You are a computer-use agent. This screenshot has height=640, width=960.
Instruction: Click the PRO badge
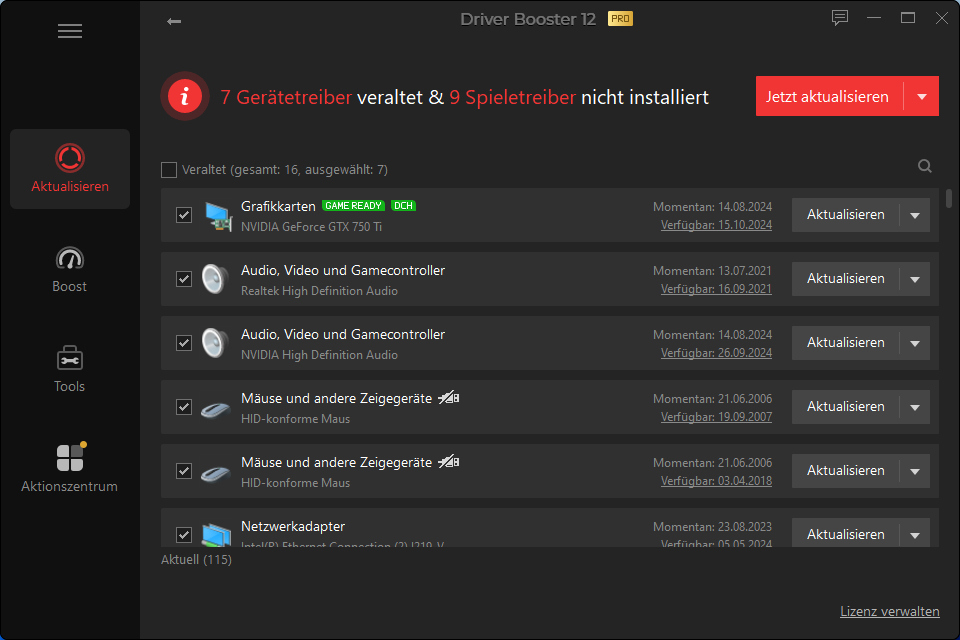pos(620,19)
